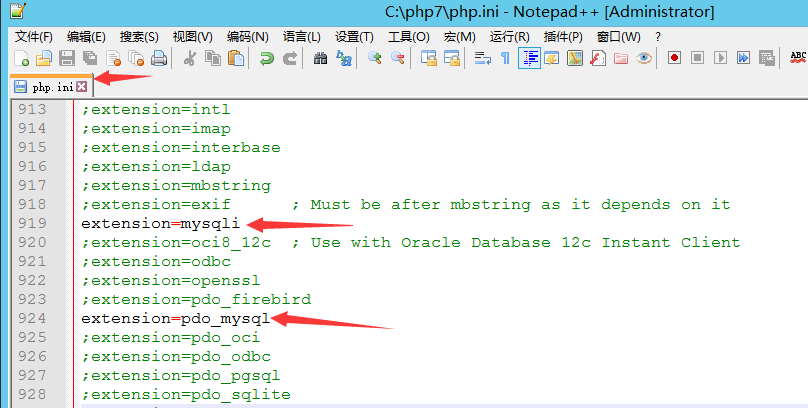The image size is (808, 408).
Task: Open the 插件(P) menu
Action: (563, 36)
